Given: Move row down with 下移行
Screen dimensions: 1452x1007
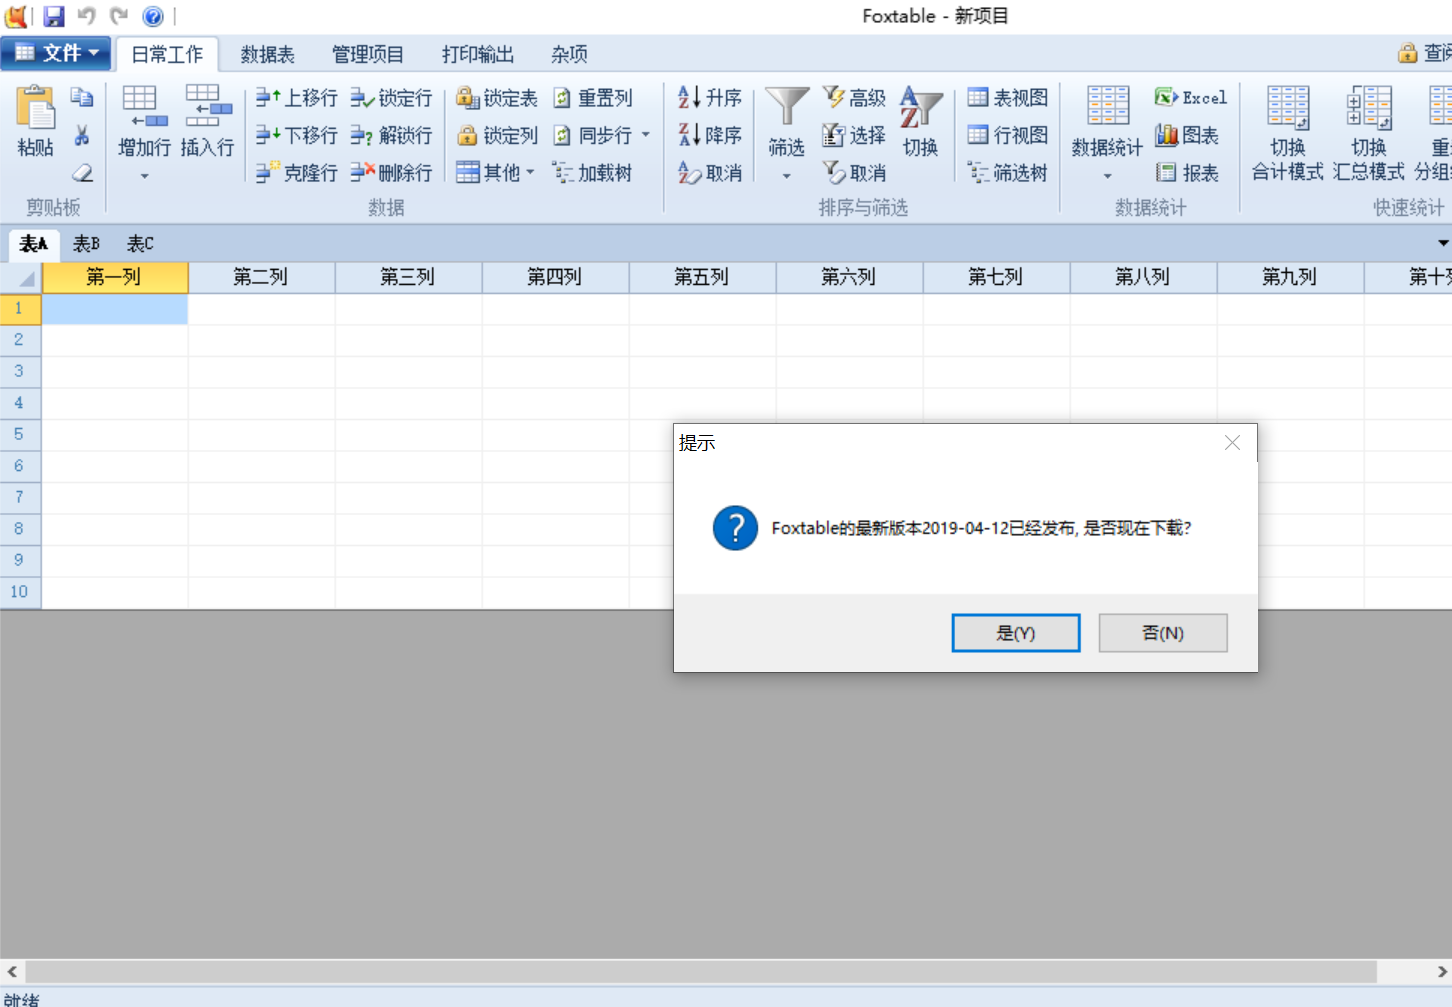Looking at the screenshot, I should (296, 135).
